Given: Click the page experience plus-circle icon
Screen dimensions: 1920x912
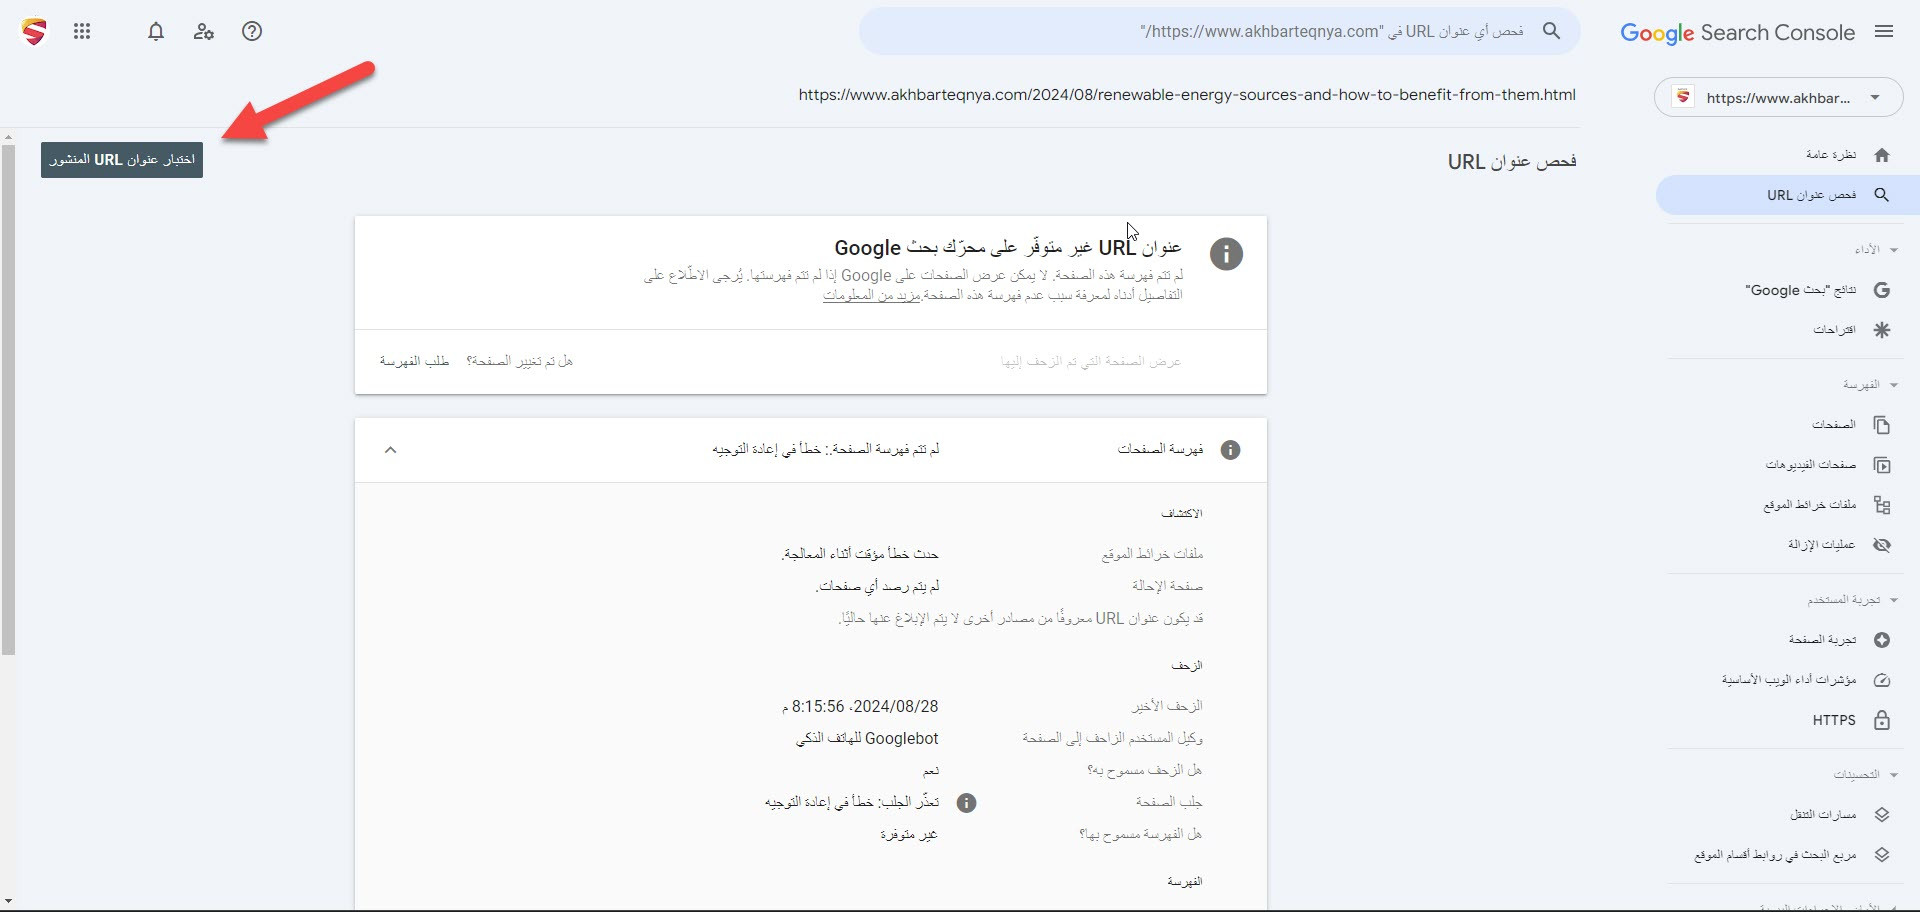Looking at the screenshot, I should (x=1882, y=640).
